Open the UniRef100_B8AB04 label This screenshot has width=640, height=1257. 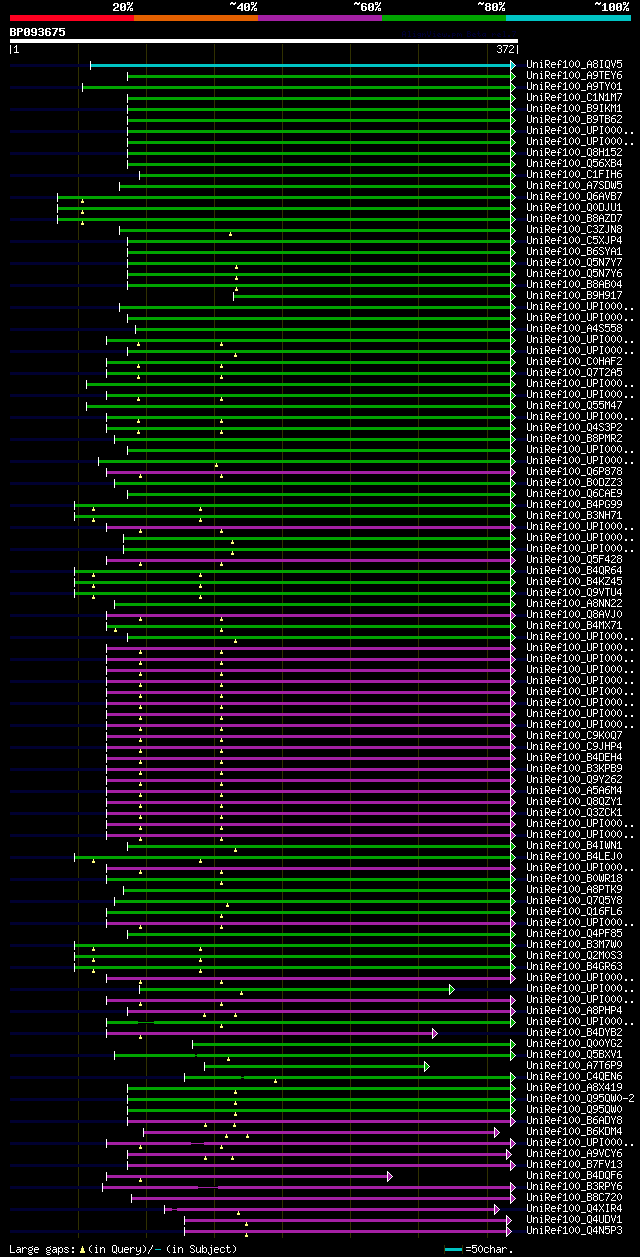click(x=574, y=284)
